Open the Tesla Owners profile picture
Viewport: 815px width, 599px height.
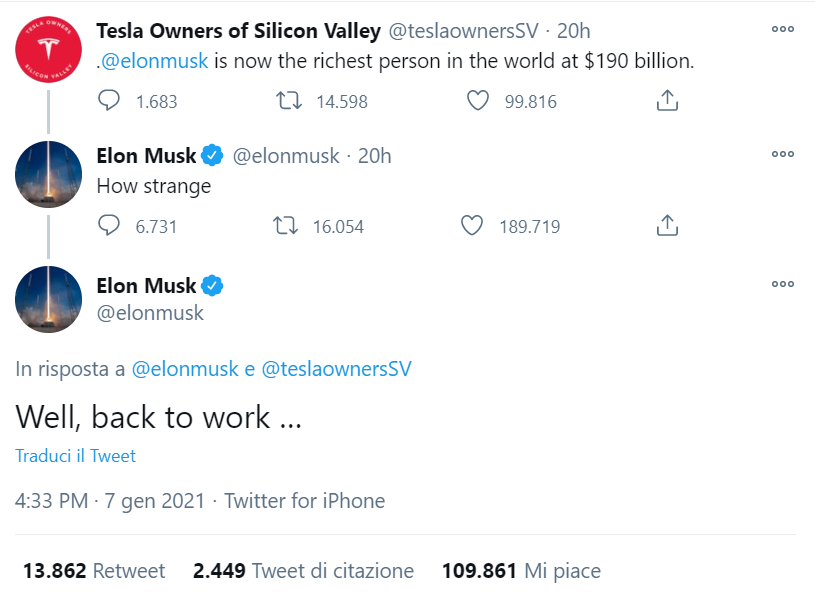49,50
